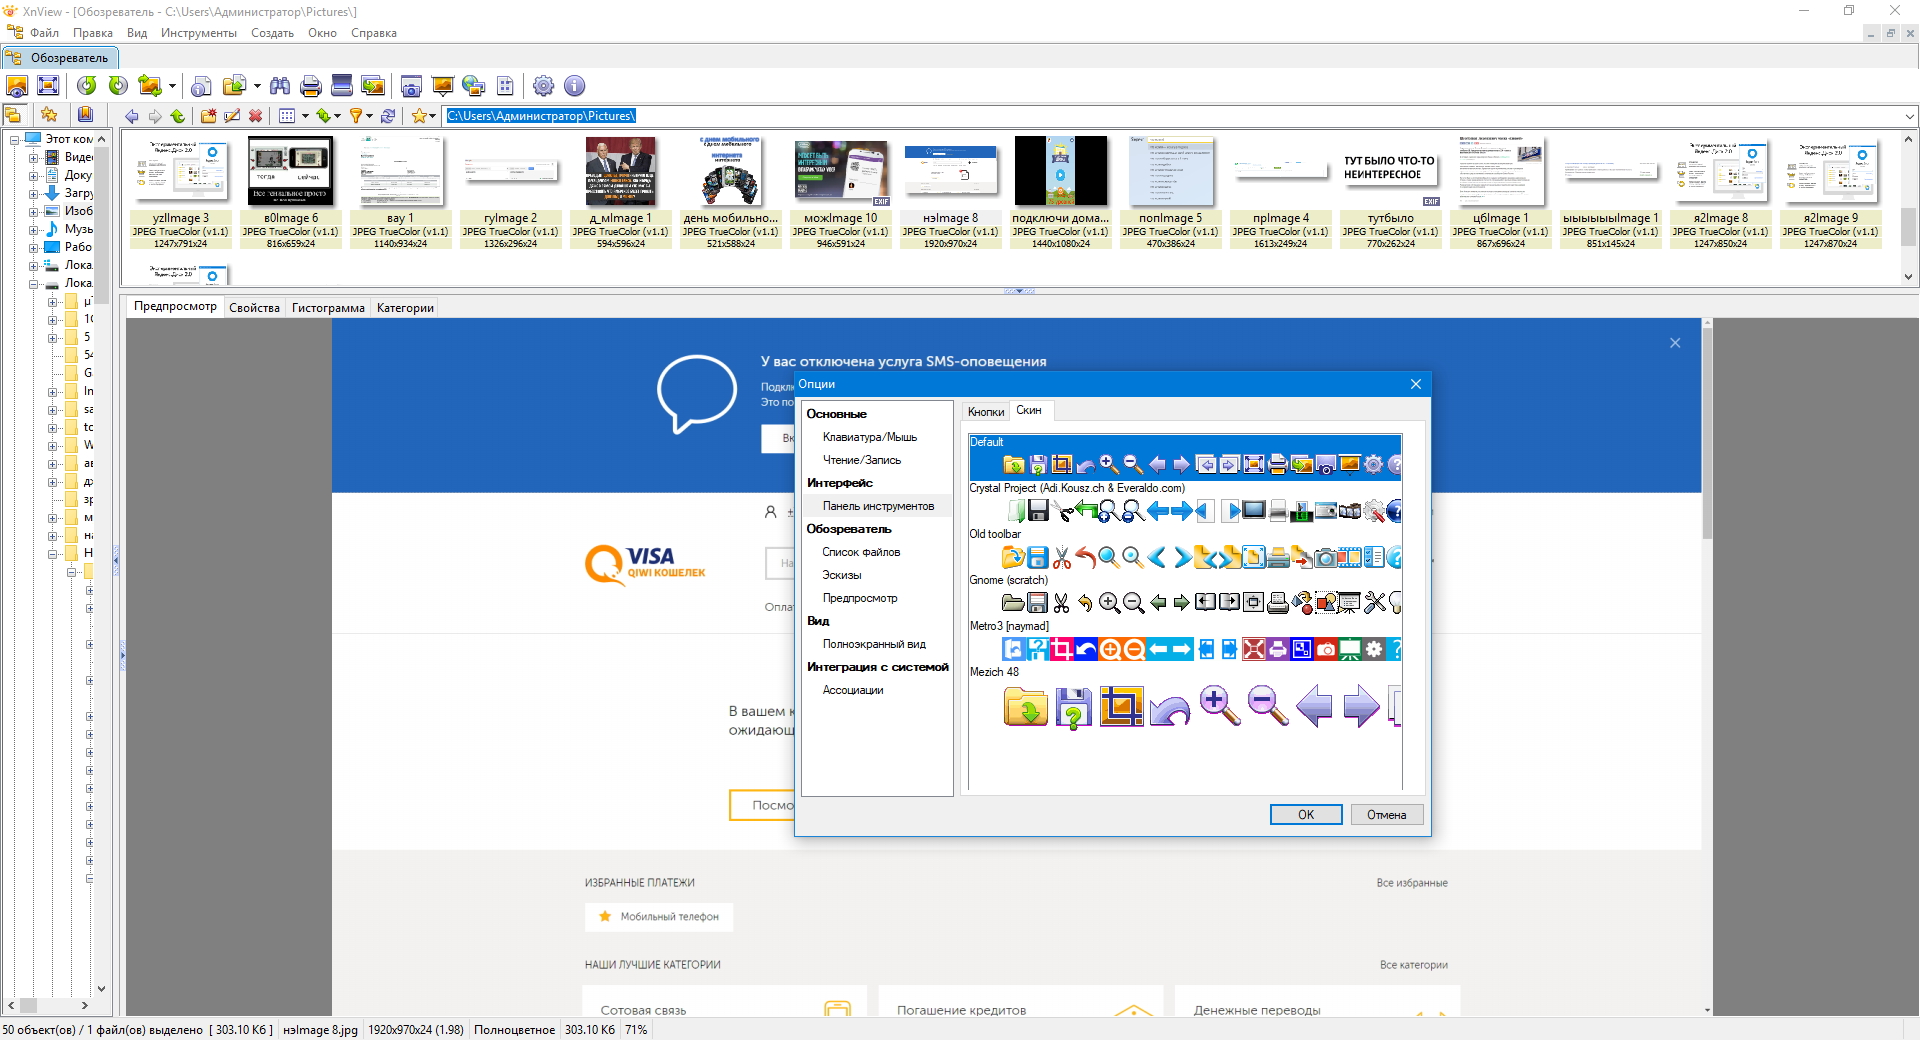The width and height of the screenshot is (1920, 1040).
Task: Open the screen capture tool
Action: point(411,86)
